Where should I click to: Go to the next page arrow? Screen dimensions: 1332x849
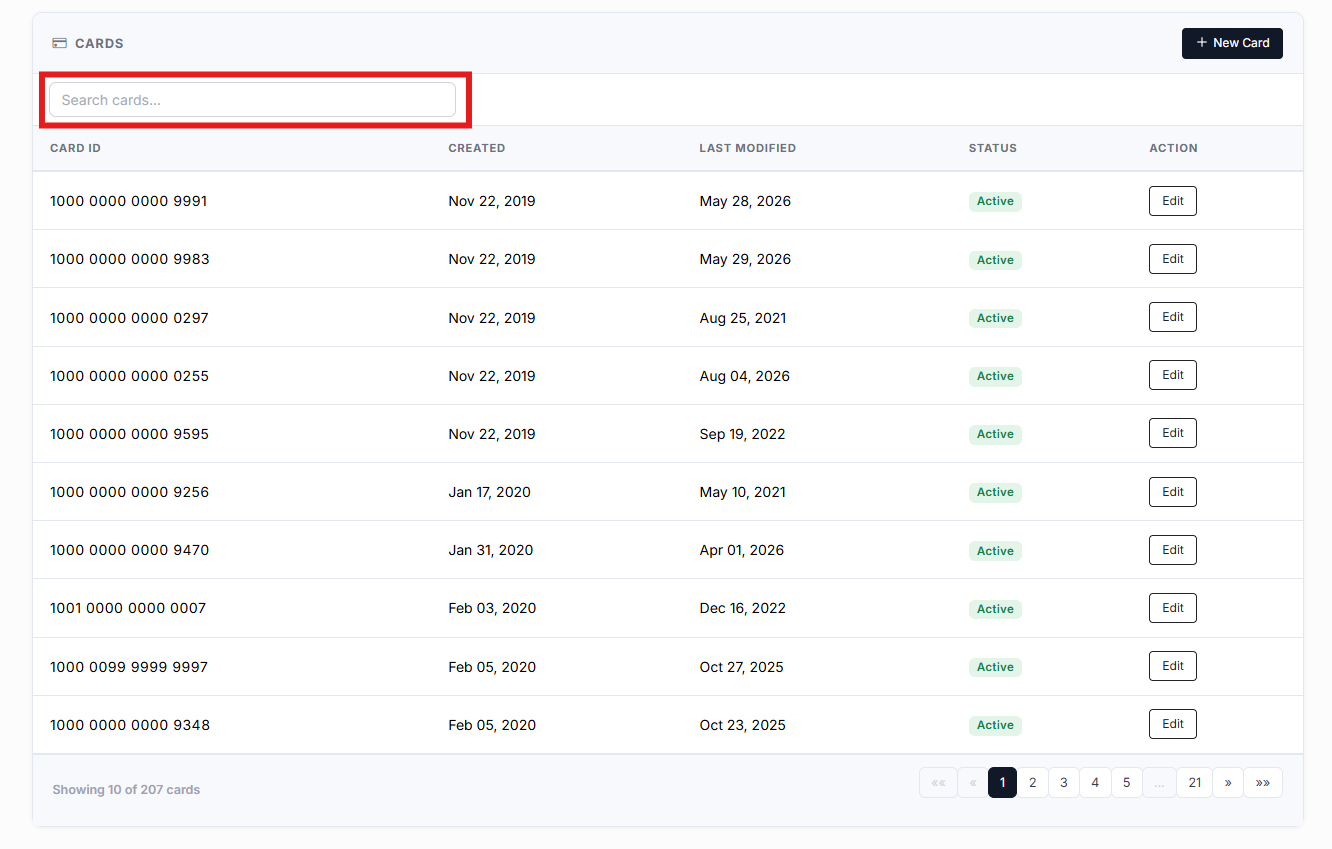(1228, 783)
